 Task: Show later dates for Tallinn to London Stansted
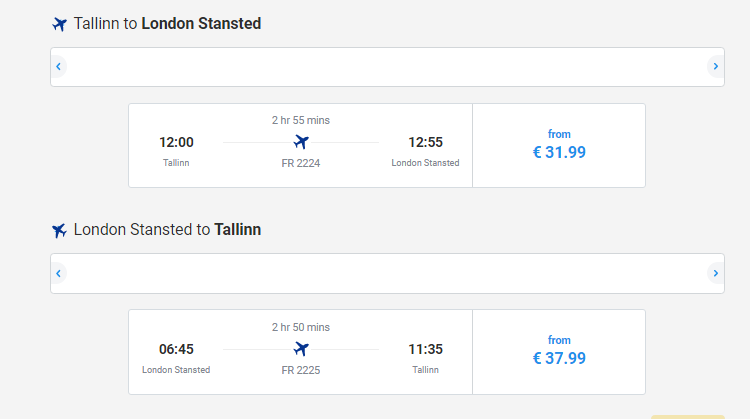tap(716, 66)
